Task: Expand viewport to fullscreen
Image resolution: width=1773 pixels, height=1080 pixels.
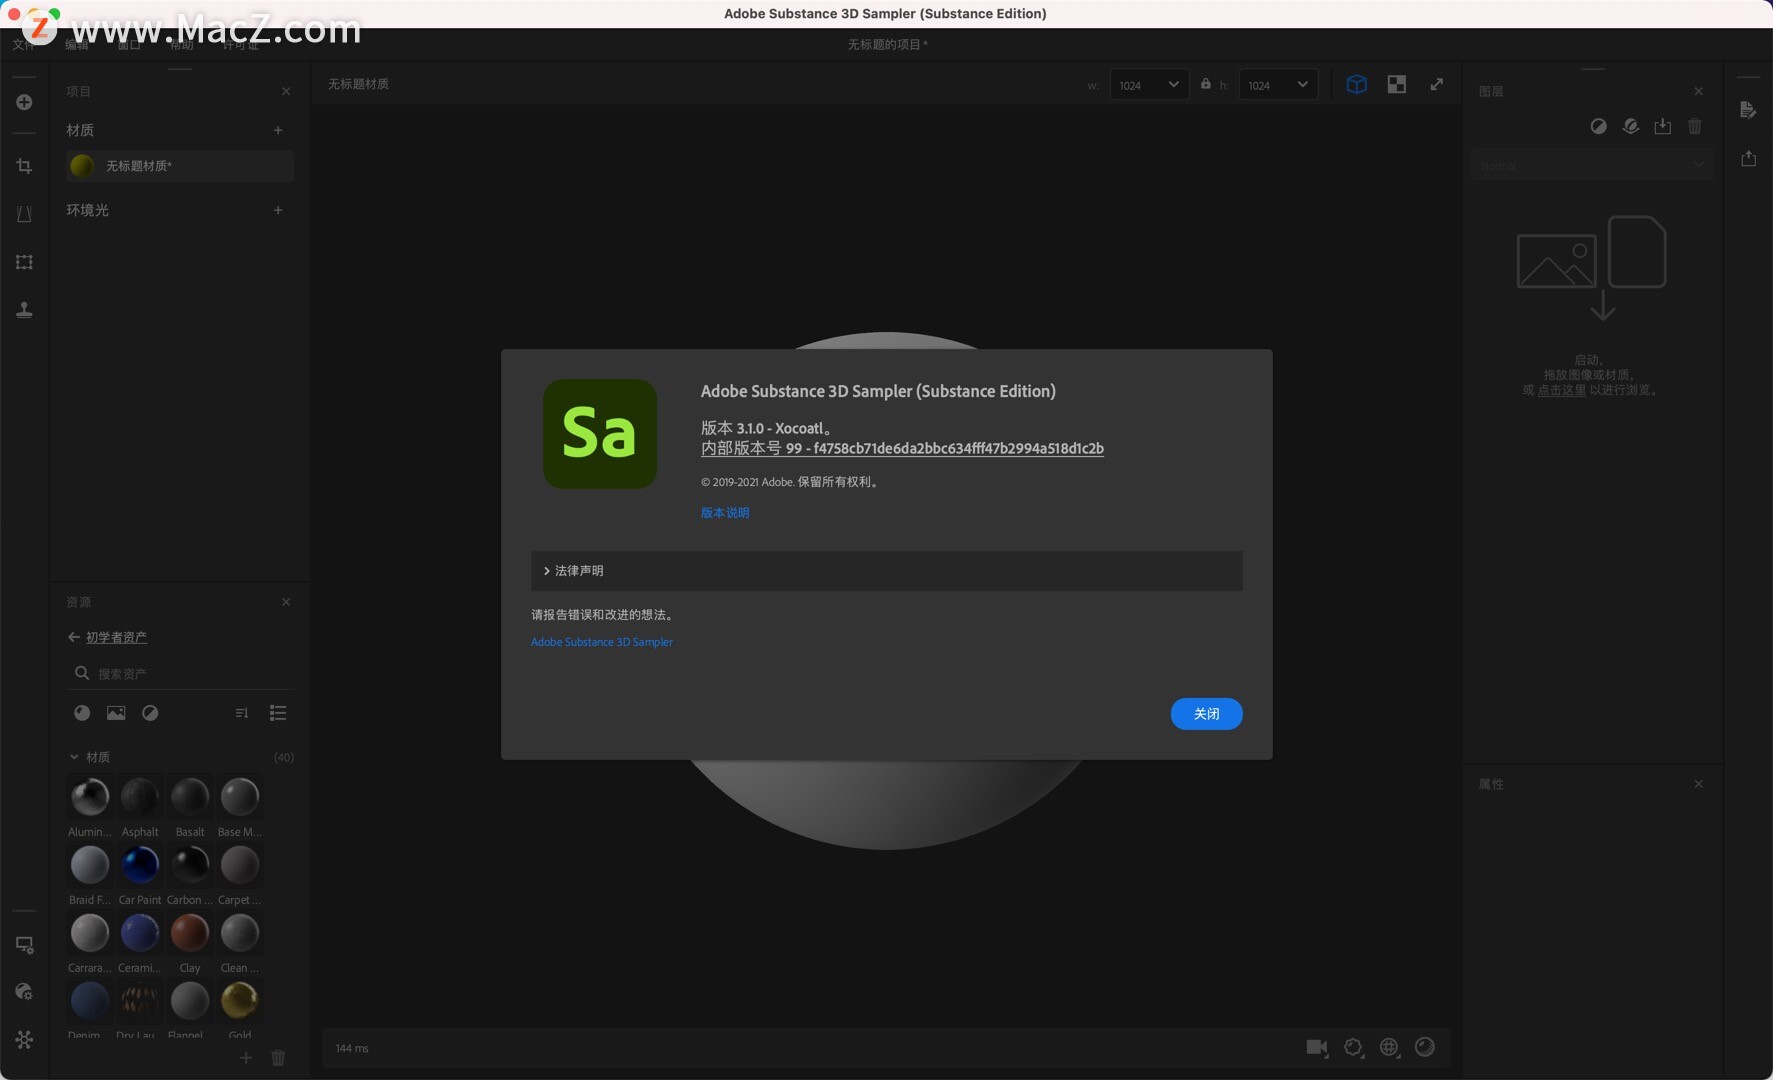Action: 1437,85
